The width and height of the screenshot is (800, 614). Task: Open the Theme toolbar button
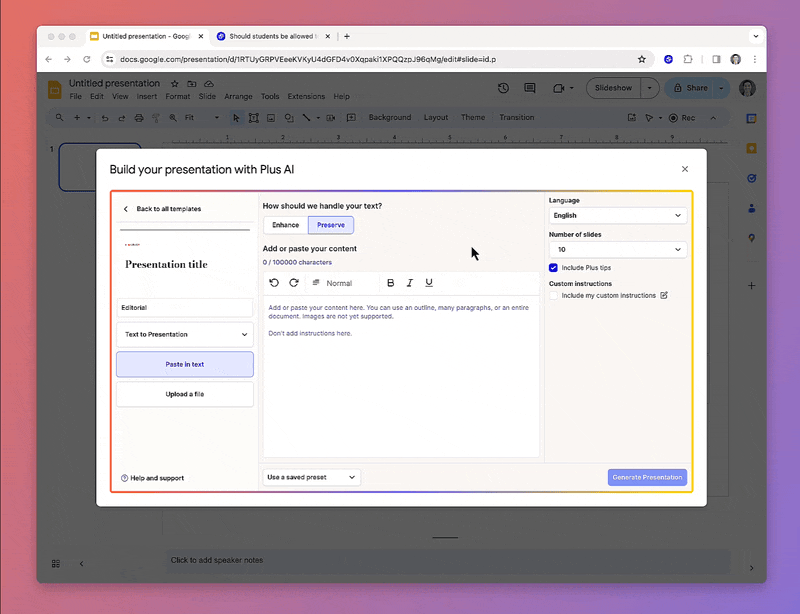(473, 117)
